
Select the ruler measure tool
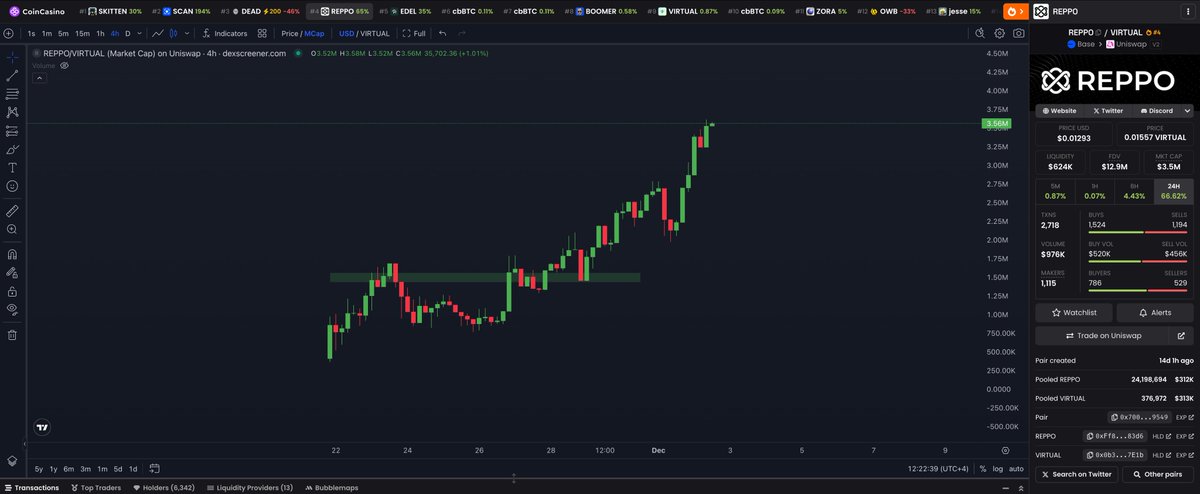point(12,210)
